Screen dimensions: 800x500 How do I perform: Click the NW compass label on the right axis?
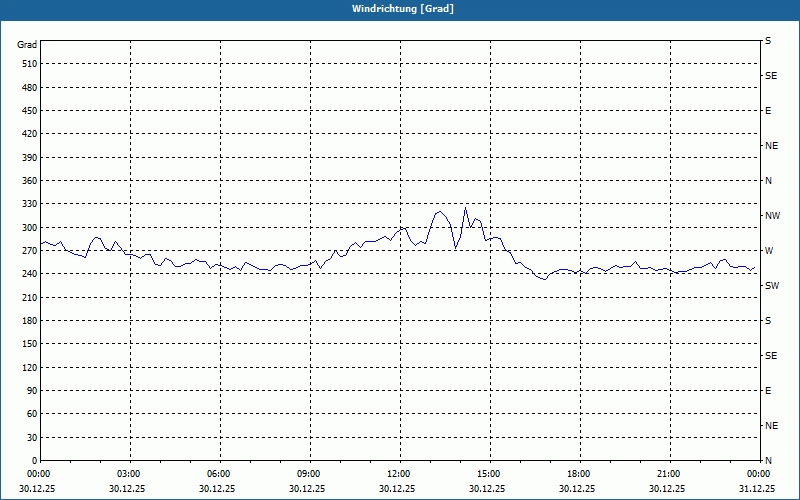click(772, 216)
